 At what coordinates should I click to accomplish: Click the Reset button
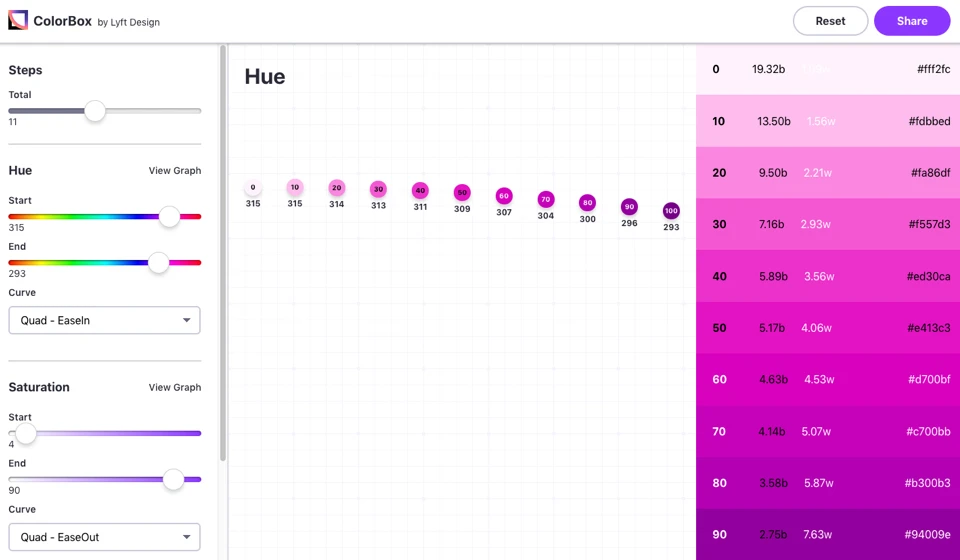point(830,21)
